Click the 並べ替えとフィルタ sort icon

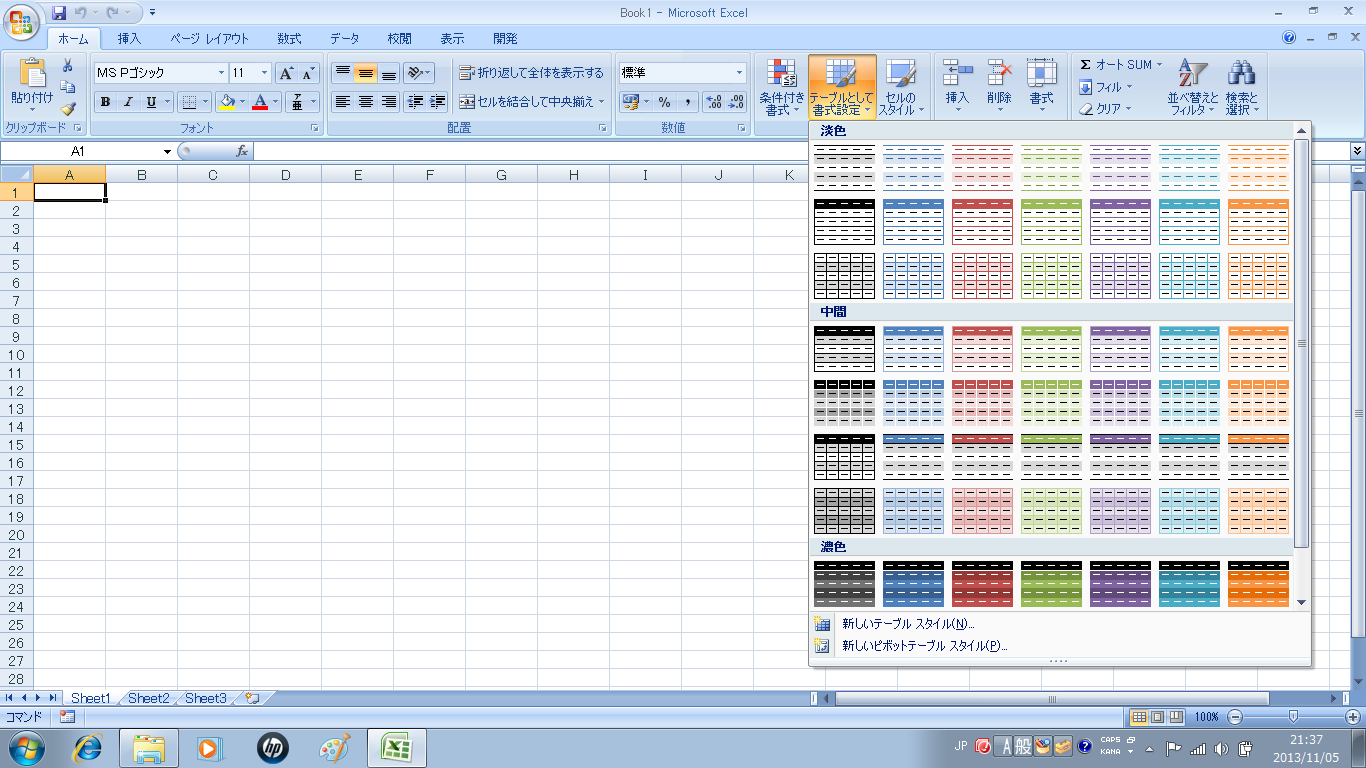pyautogui.click(x=1193, y=86)
